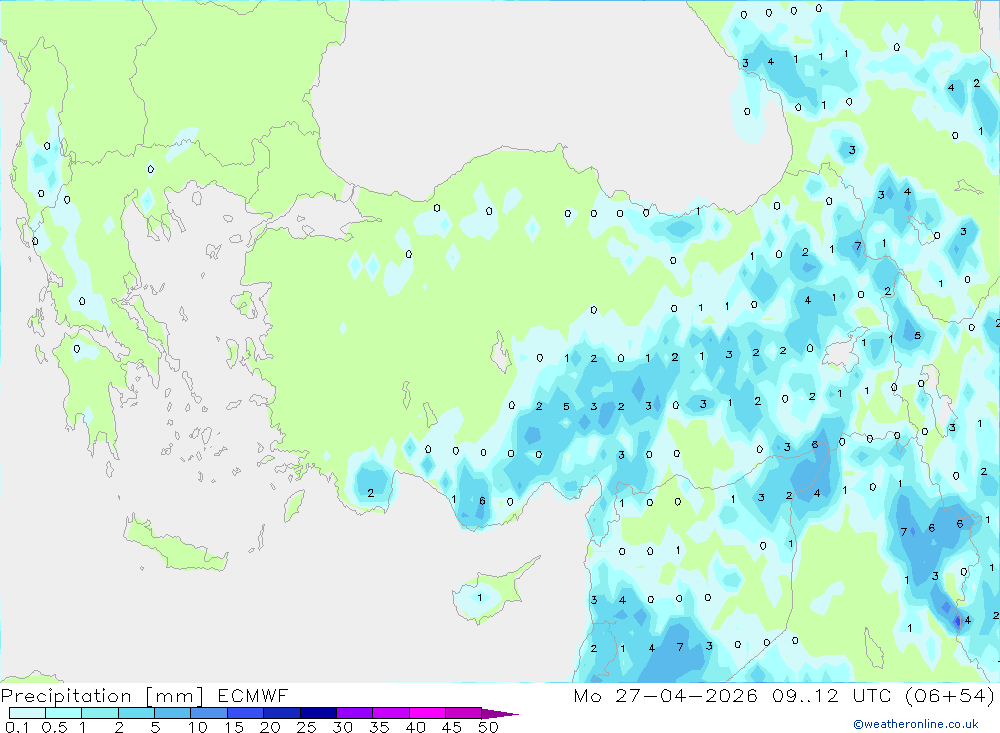Click the "Mo 27-04-2026" date text
Screen dimensions: 1000x733
(665, 695)
